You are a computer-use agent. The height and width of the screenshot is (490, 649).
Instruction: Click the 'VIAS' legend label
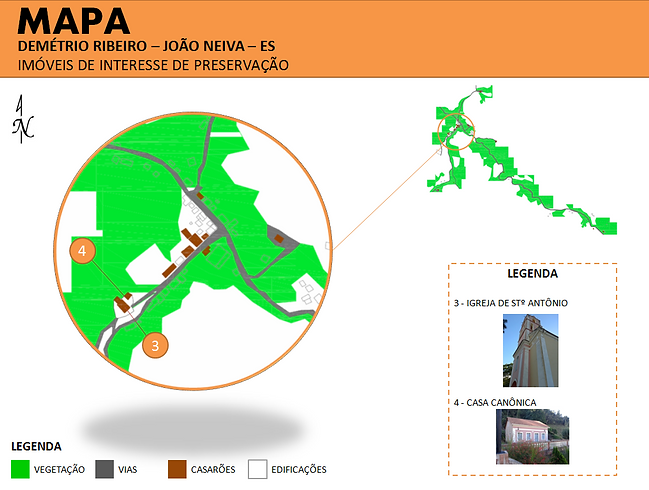coord(127,470)
